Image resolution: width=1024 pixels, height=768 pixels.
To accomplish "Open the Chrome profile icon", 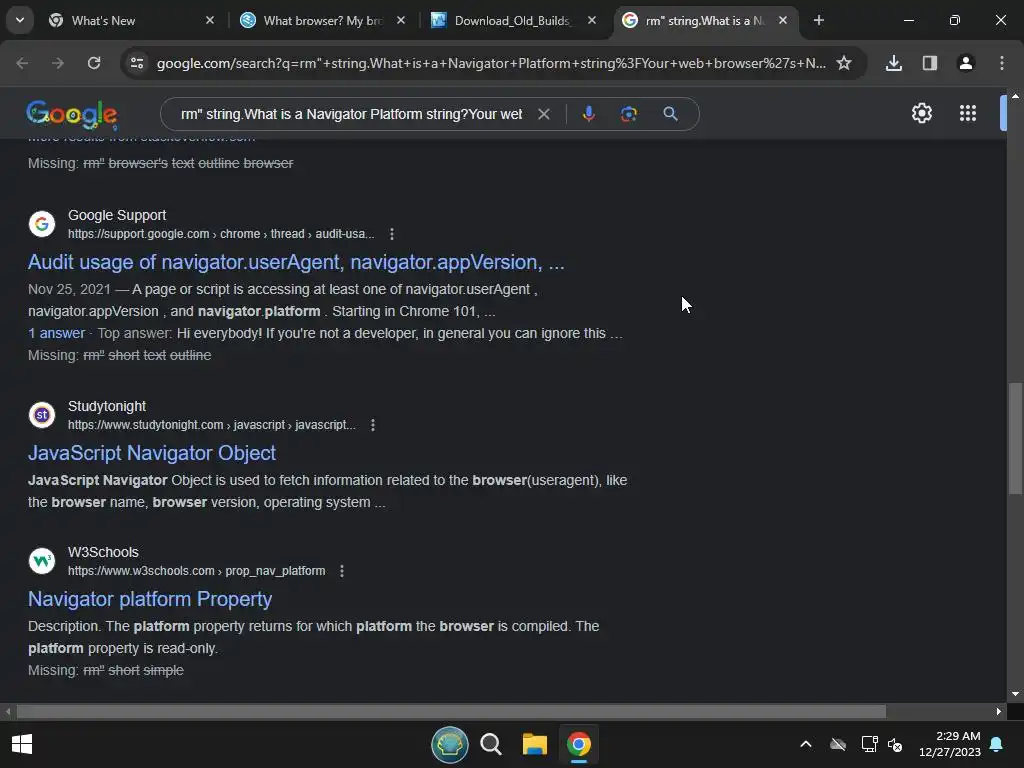I will point(966,63).
